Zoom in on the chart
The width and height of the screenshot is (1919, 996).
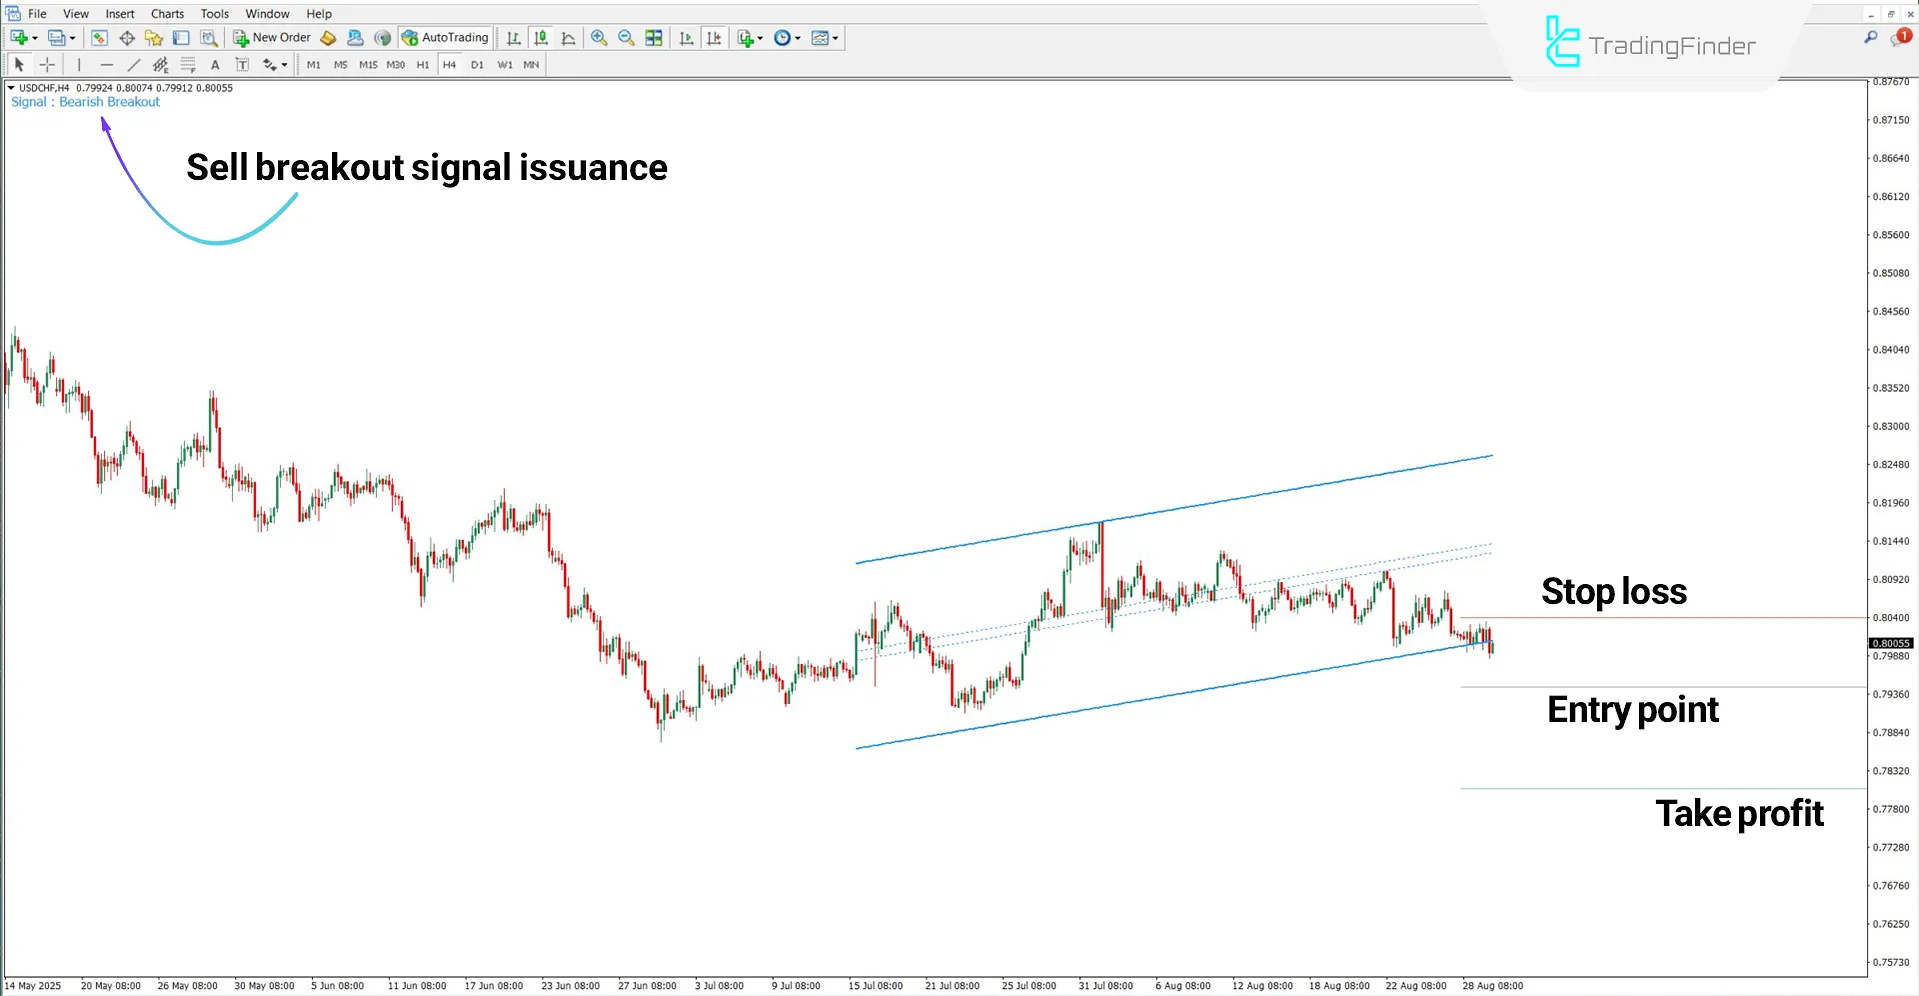tap(599, 38)
